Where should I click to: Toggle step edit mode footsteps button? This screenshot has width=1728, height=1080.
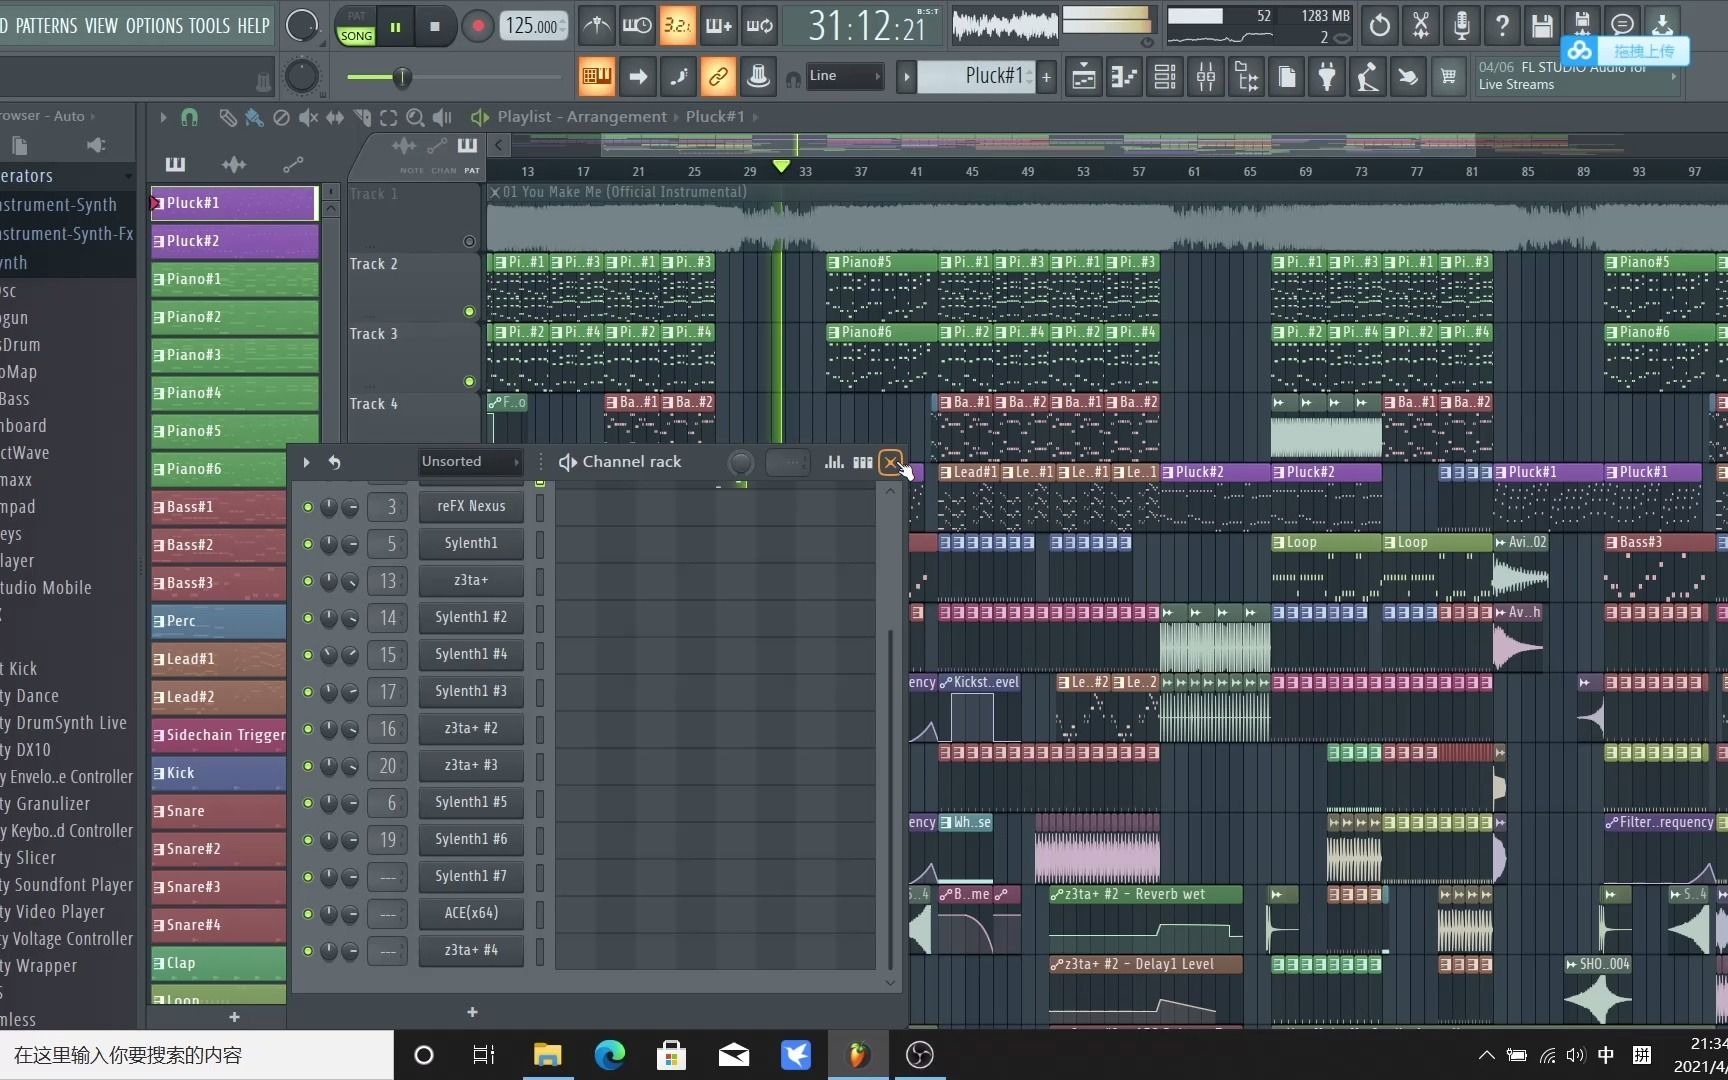pos(678,76)
